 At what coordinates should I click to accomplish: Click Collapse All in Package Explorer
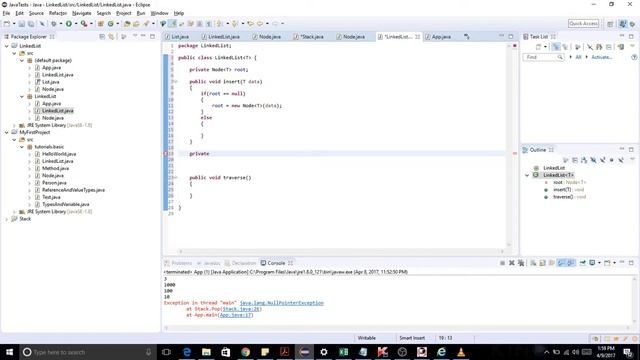[x=102, y=37]
